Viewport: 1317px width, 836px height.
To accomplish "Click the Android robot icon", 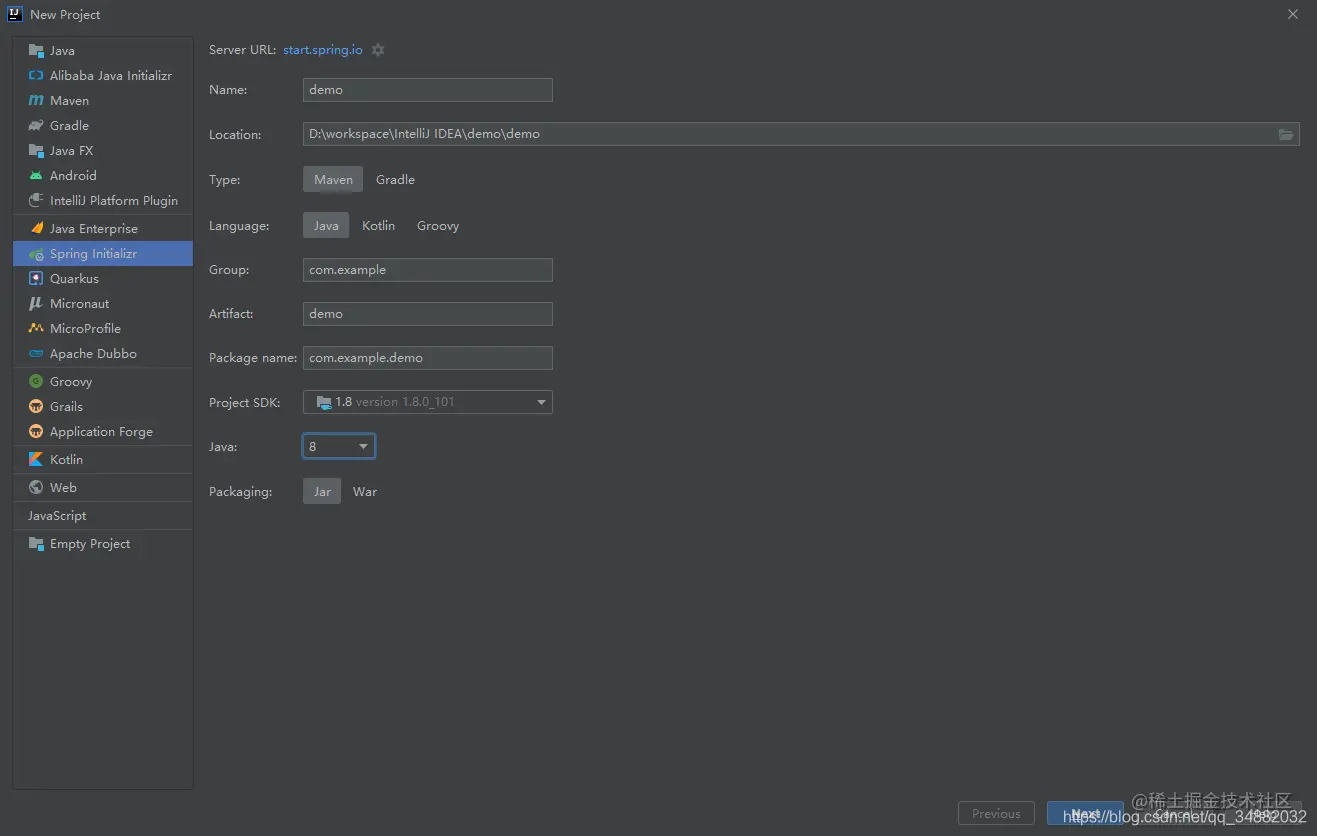I will (x=36, y=175).
